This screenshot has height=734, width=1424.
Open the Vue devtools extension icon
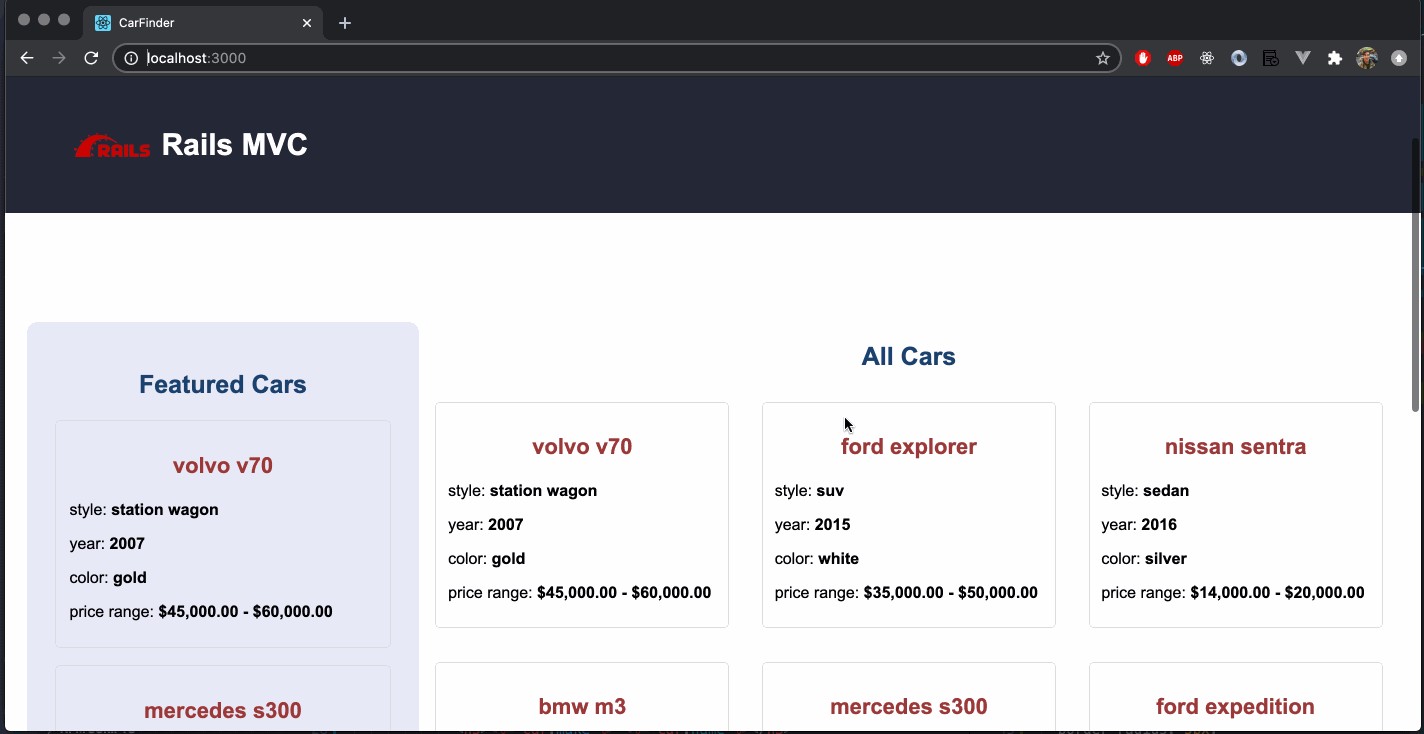point(1303,58)
